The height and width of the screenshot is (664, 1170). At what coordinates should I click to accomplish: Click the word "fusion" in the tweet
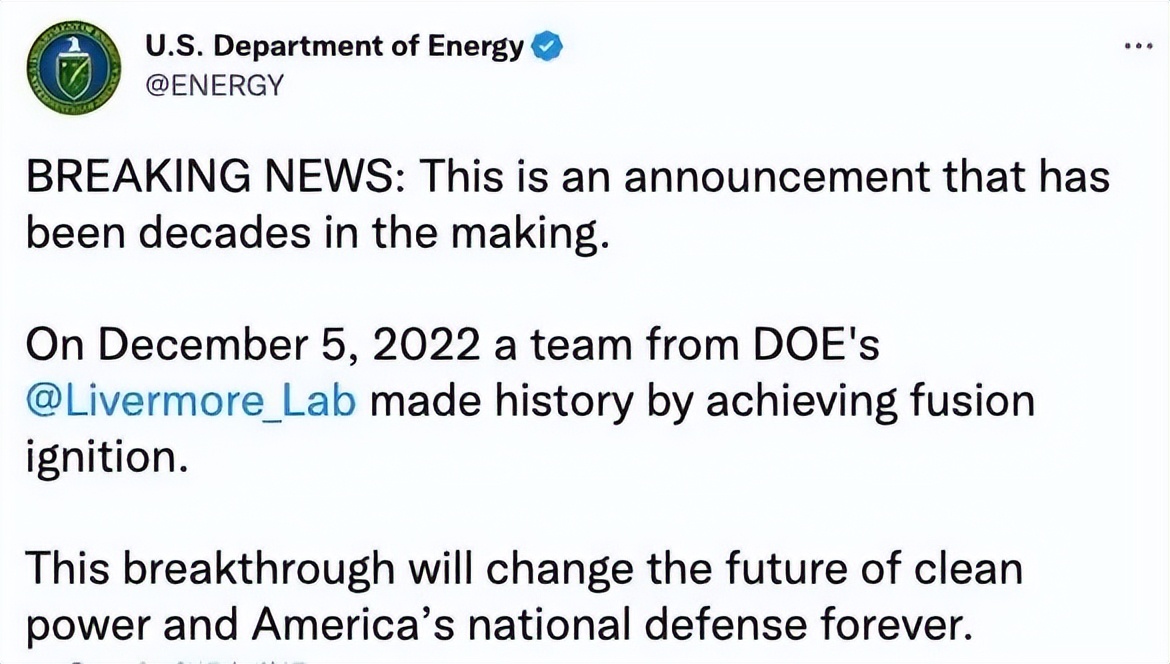pyautogui.click(x=970, y=403)
